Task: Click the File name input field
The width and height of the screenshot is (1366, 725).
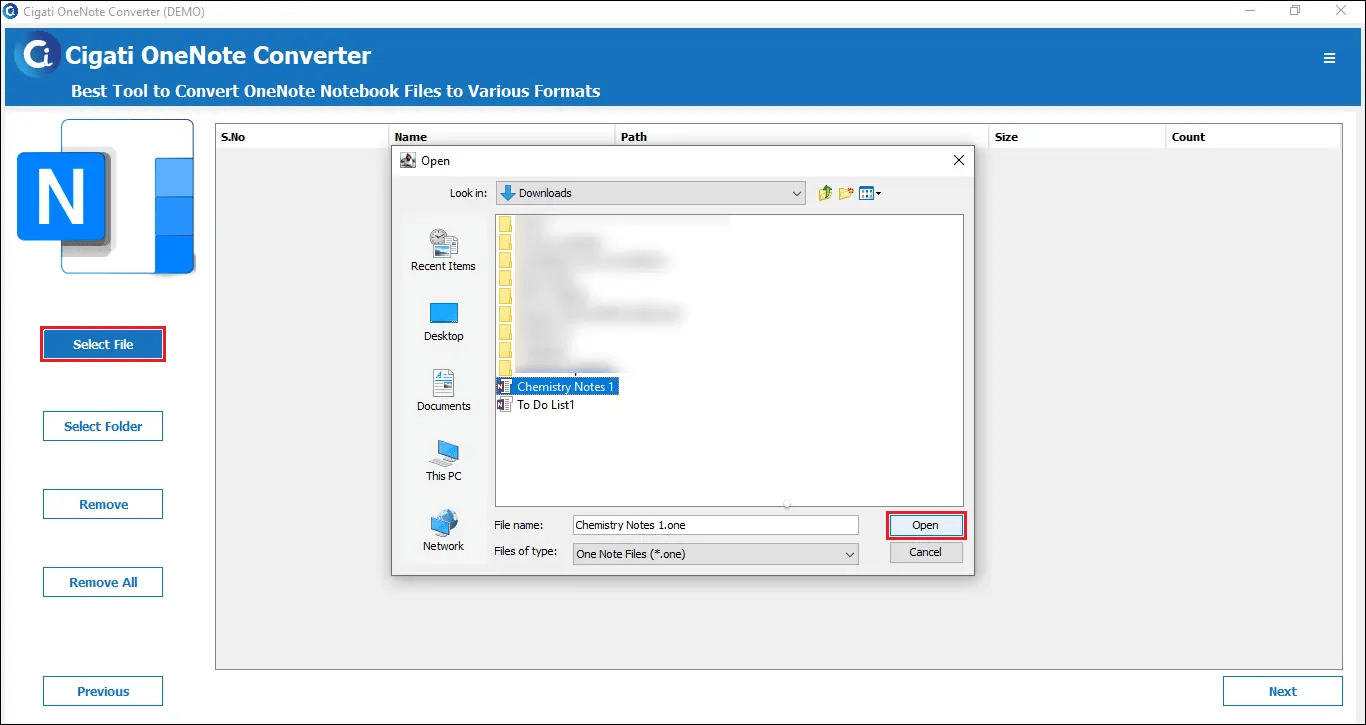Action: pyautogui.click(x=715, y=525)
